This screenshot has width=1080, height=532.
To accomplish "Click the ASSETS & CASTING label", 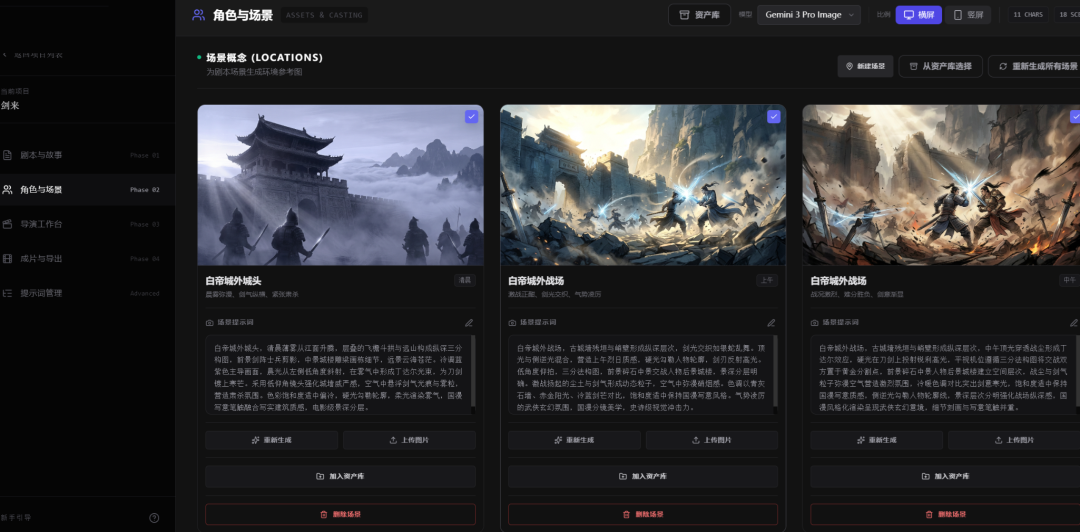I will click(x=324, y=14).
